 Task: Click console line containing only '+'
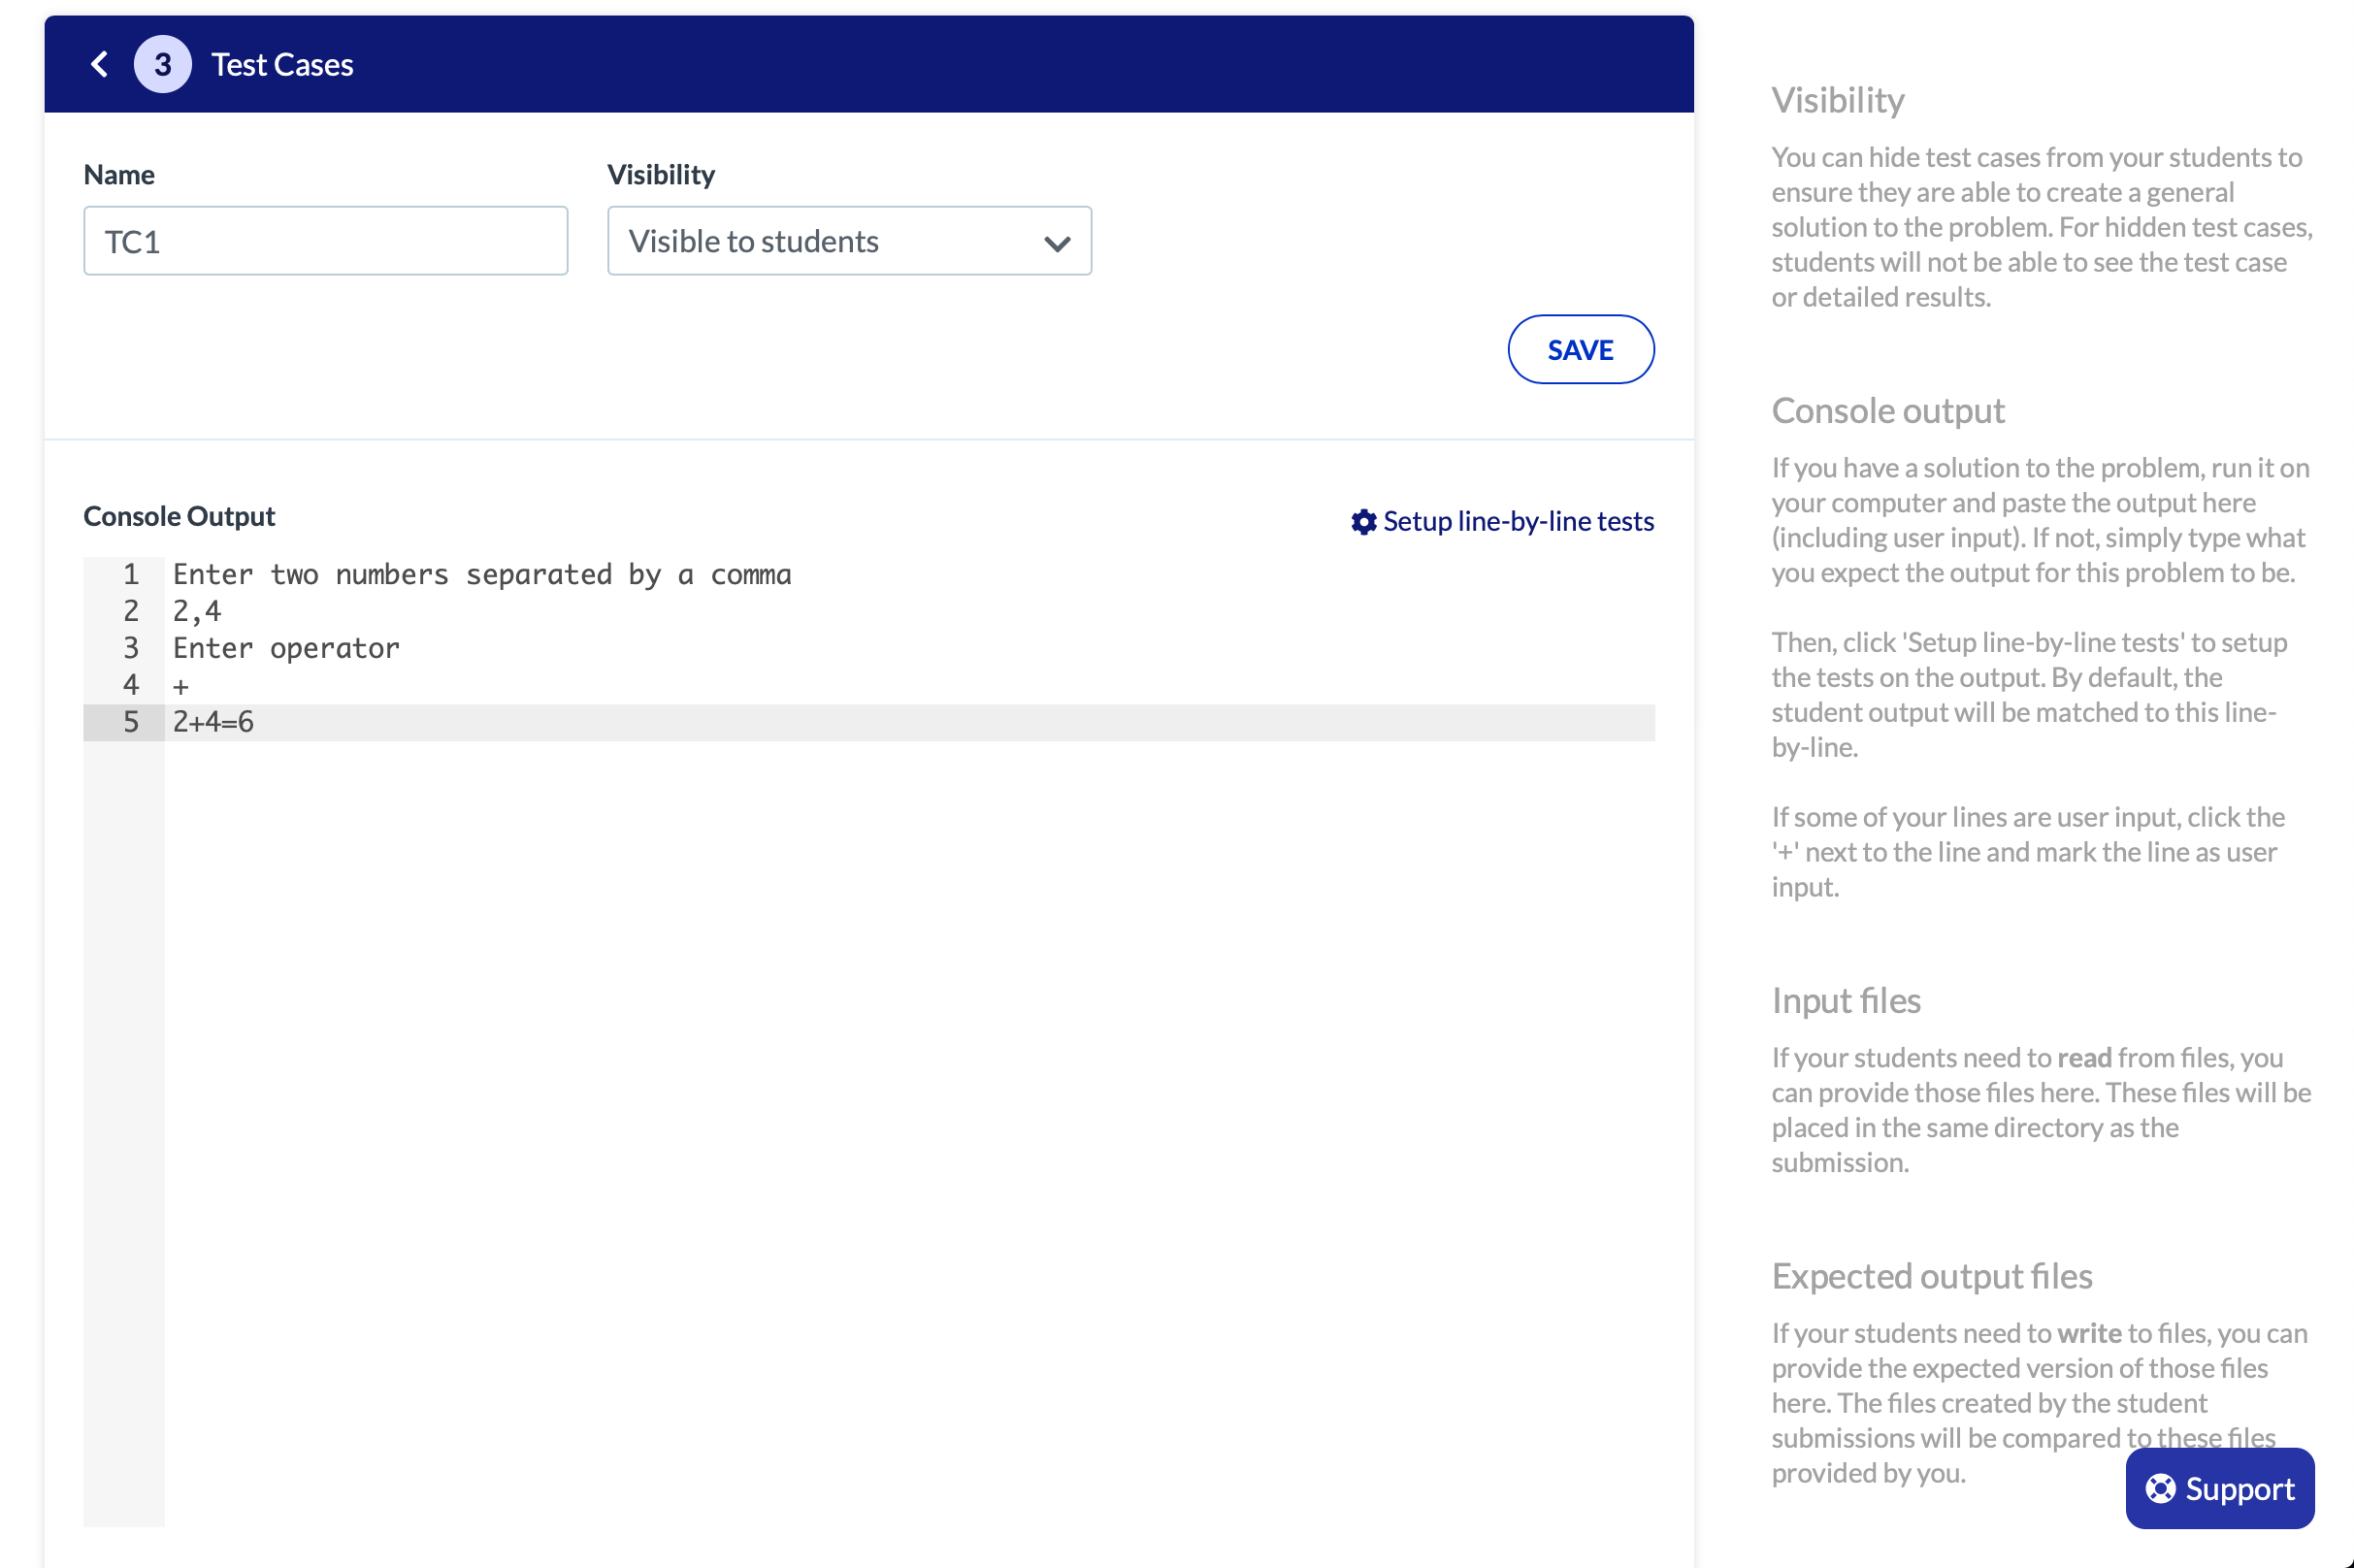click(x=181, y=686)
